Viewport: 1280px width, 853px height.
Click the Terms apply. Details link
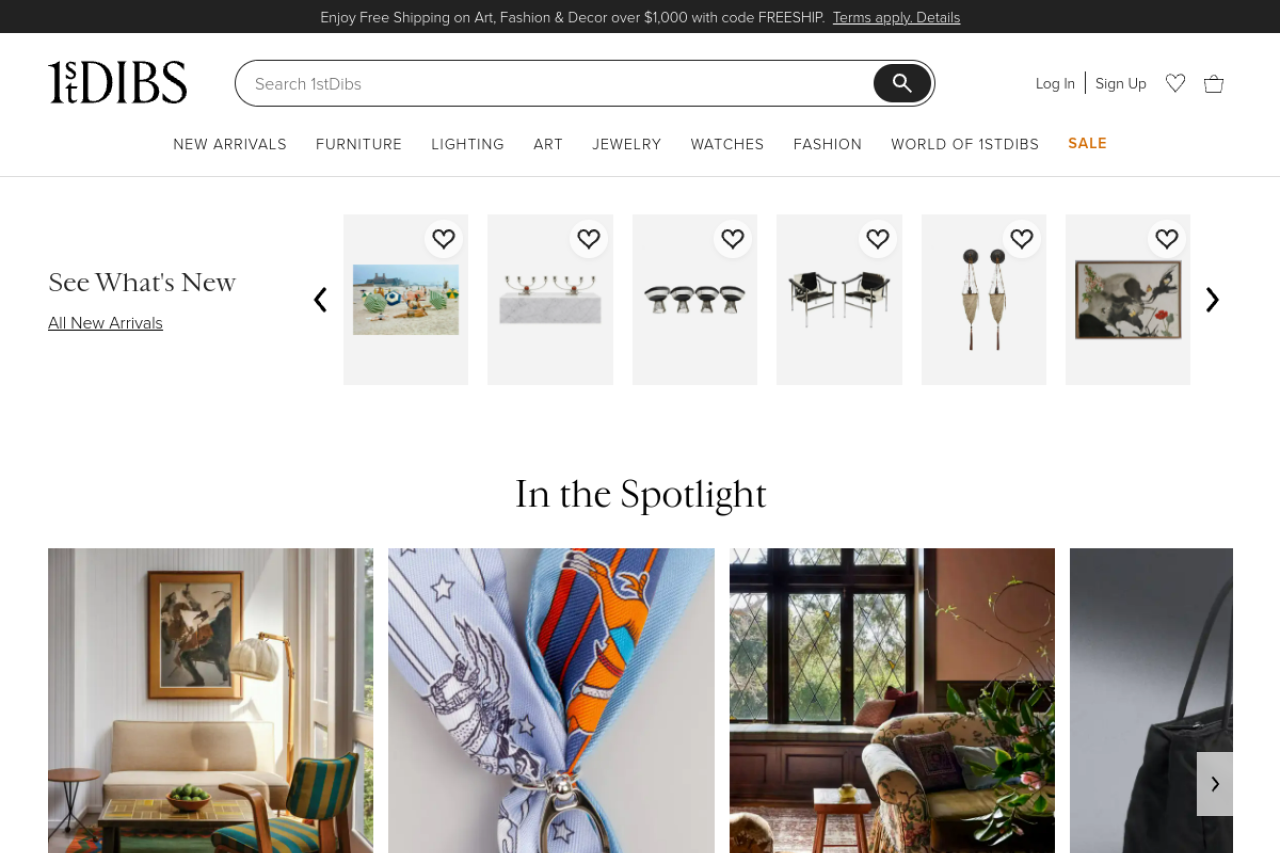coord(896,17)
